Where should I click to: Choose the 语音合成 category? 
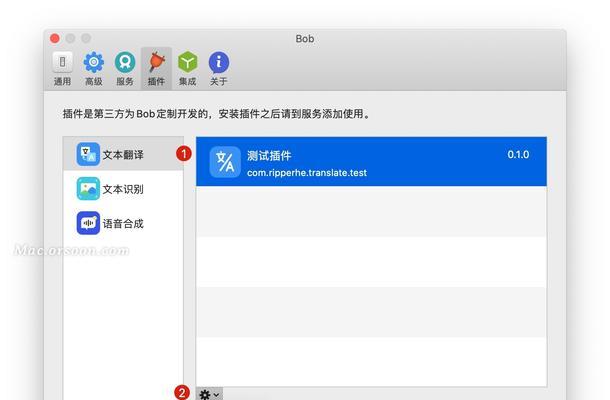pyautogui.click(x=123, y=223)
